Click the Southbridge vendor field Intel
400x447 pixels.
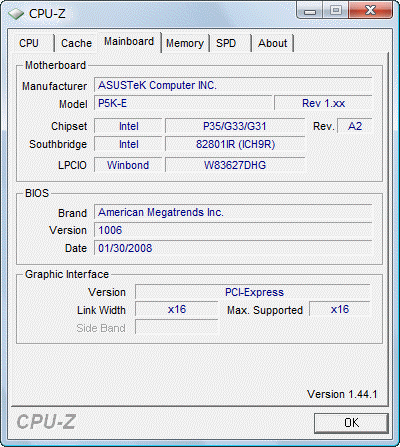click(128, 144)
